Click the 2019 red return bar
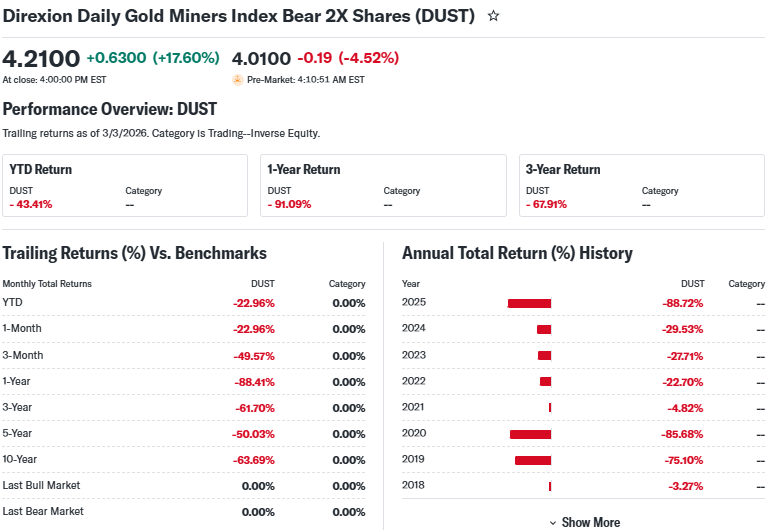 [533, 460]
